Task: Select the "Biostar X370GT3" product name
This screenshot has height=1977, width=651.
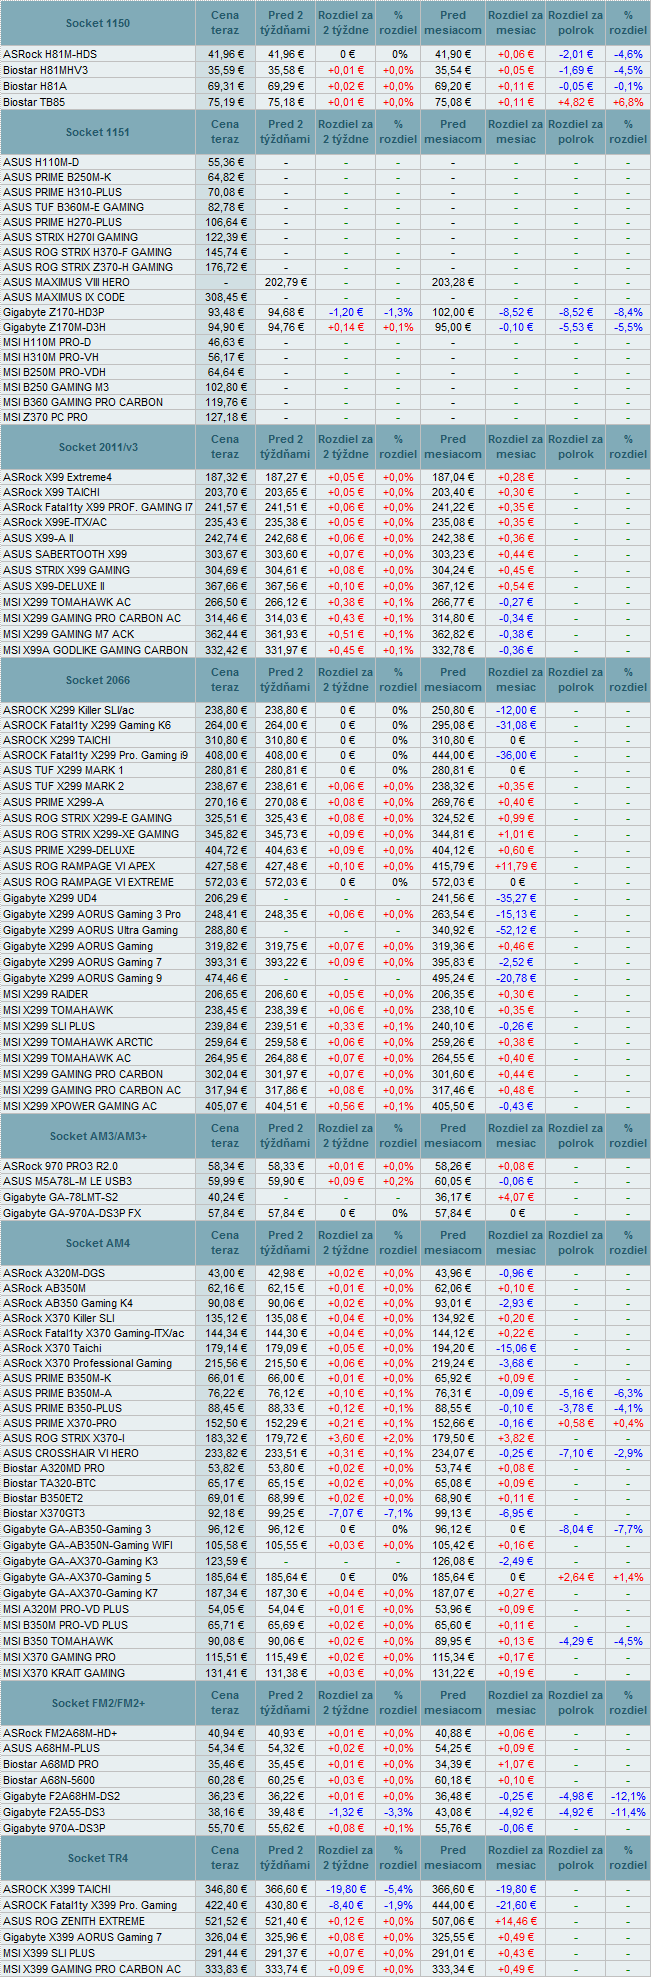Action: coord(44,1513)
